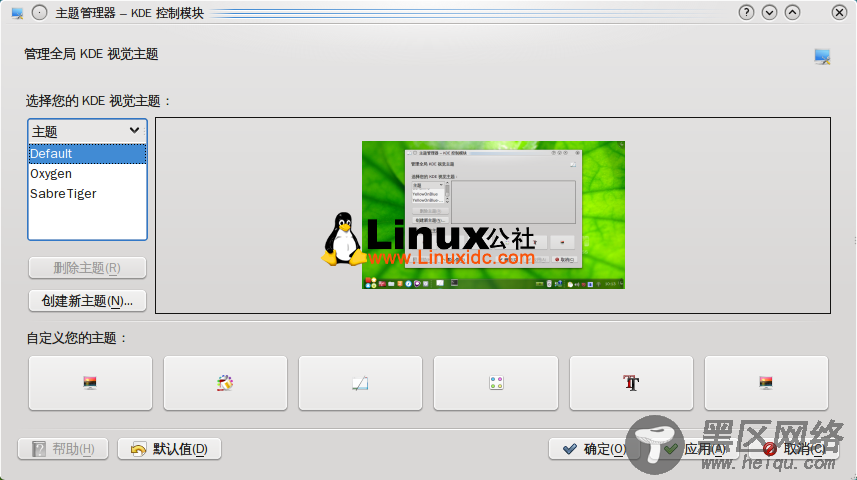Screen dimensions: 857x480
Task: Click the round window menu button in title bar
Action: [x=39, y=13]
